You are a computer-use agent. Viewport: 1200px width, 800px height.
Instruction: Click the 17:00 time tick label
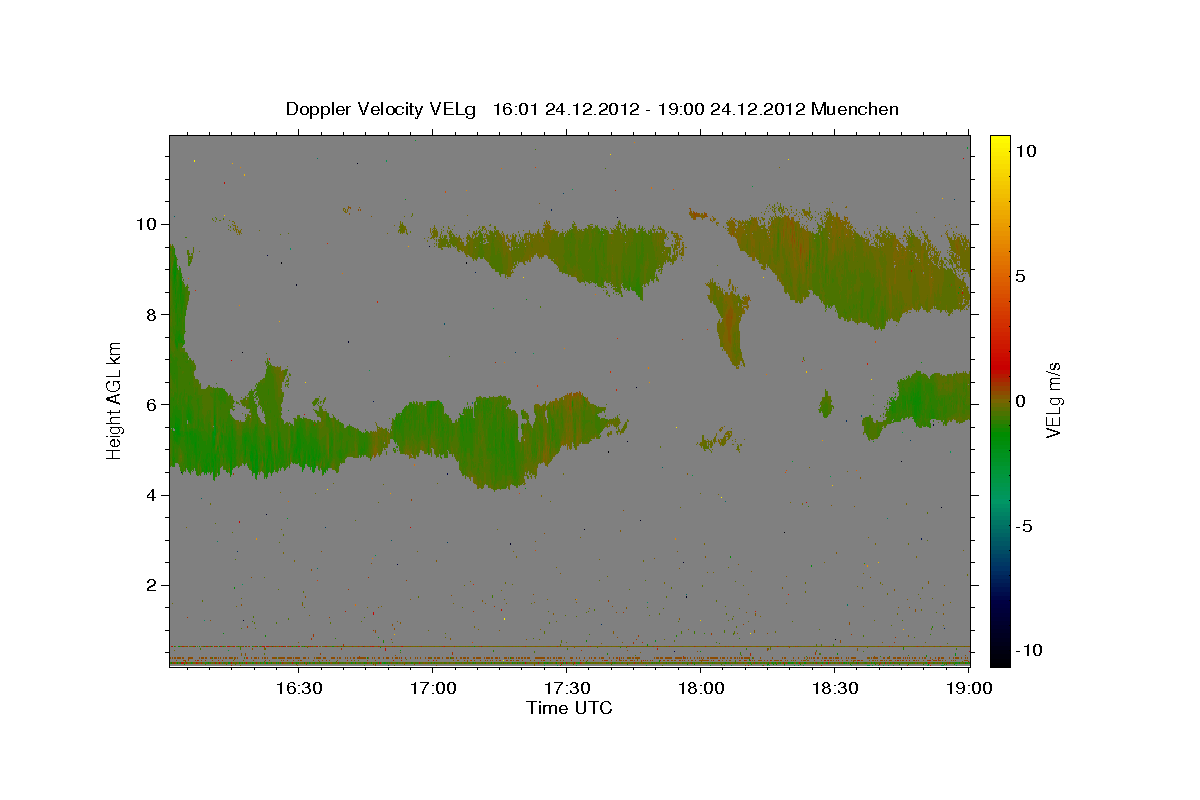click(432, 689)
